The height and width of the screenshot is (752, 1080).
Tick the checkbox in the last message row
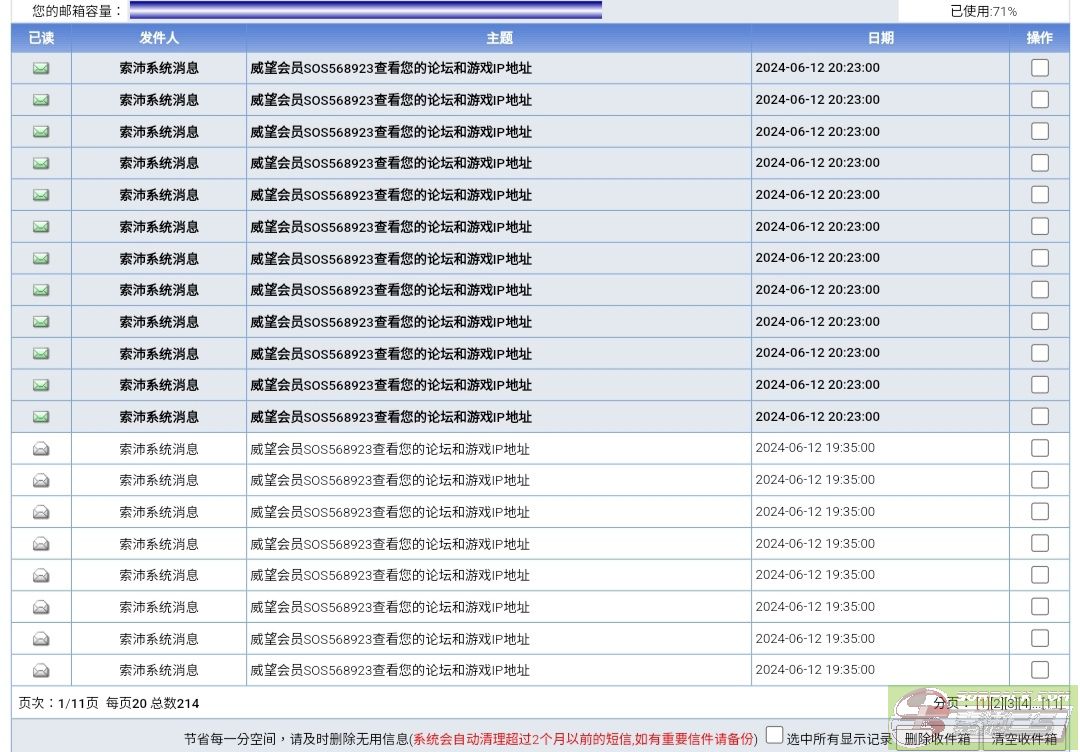pyautogui.click(x=1040, y=670)
